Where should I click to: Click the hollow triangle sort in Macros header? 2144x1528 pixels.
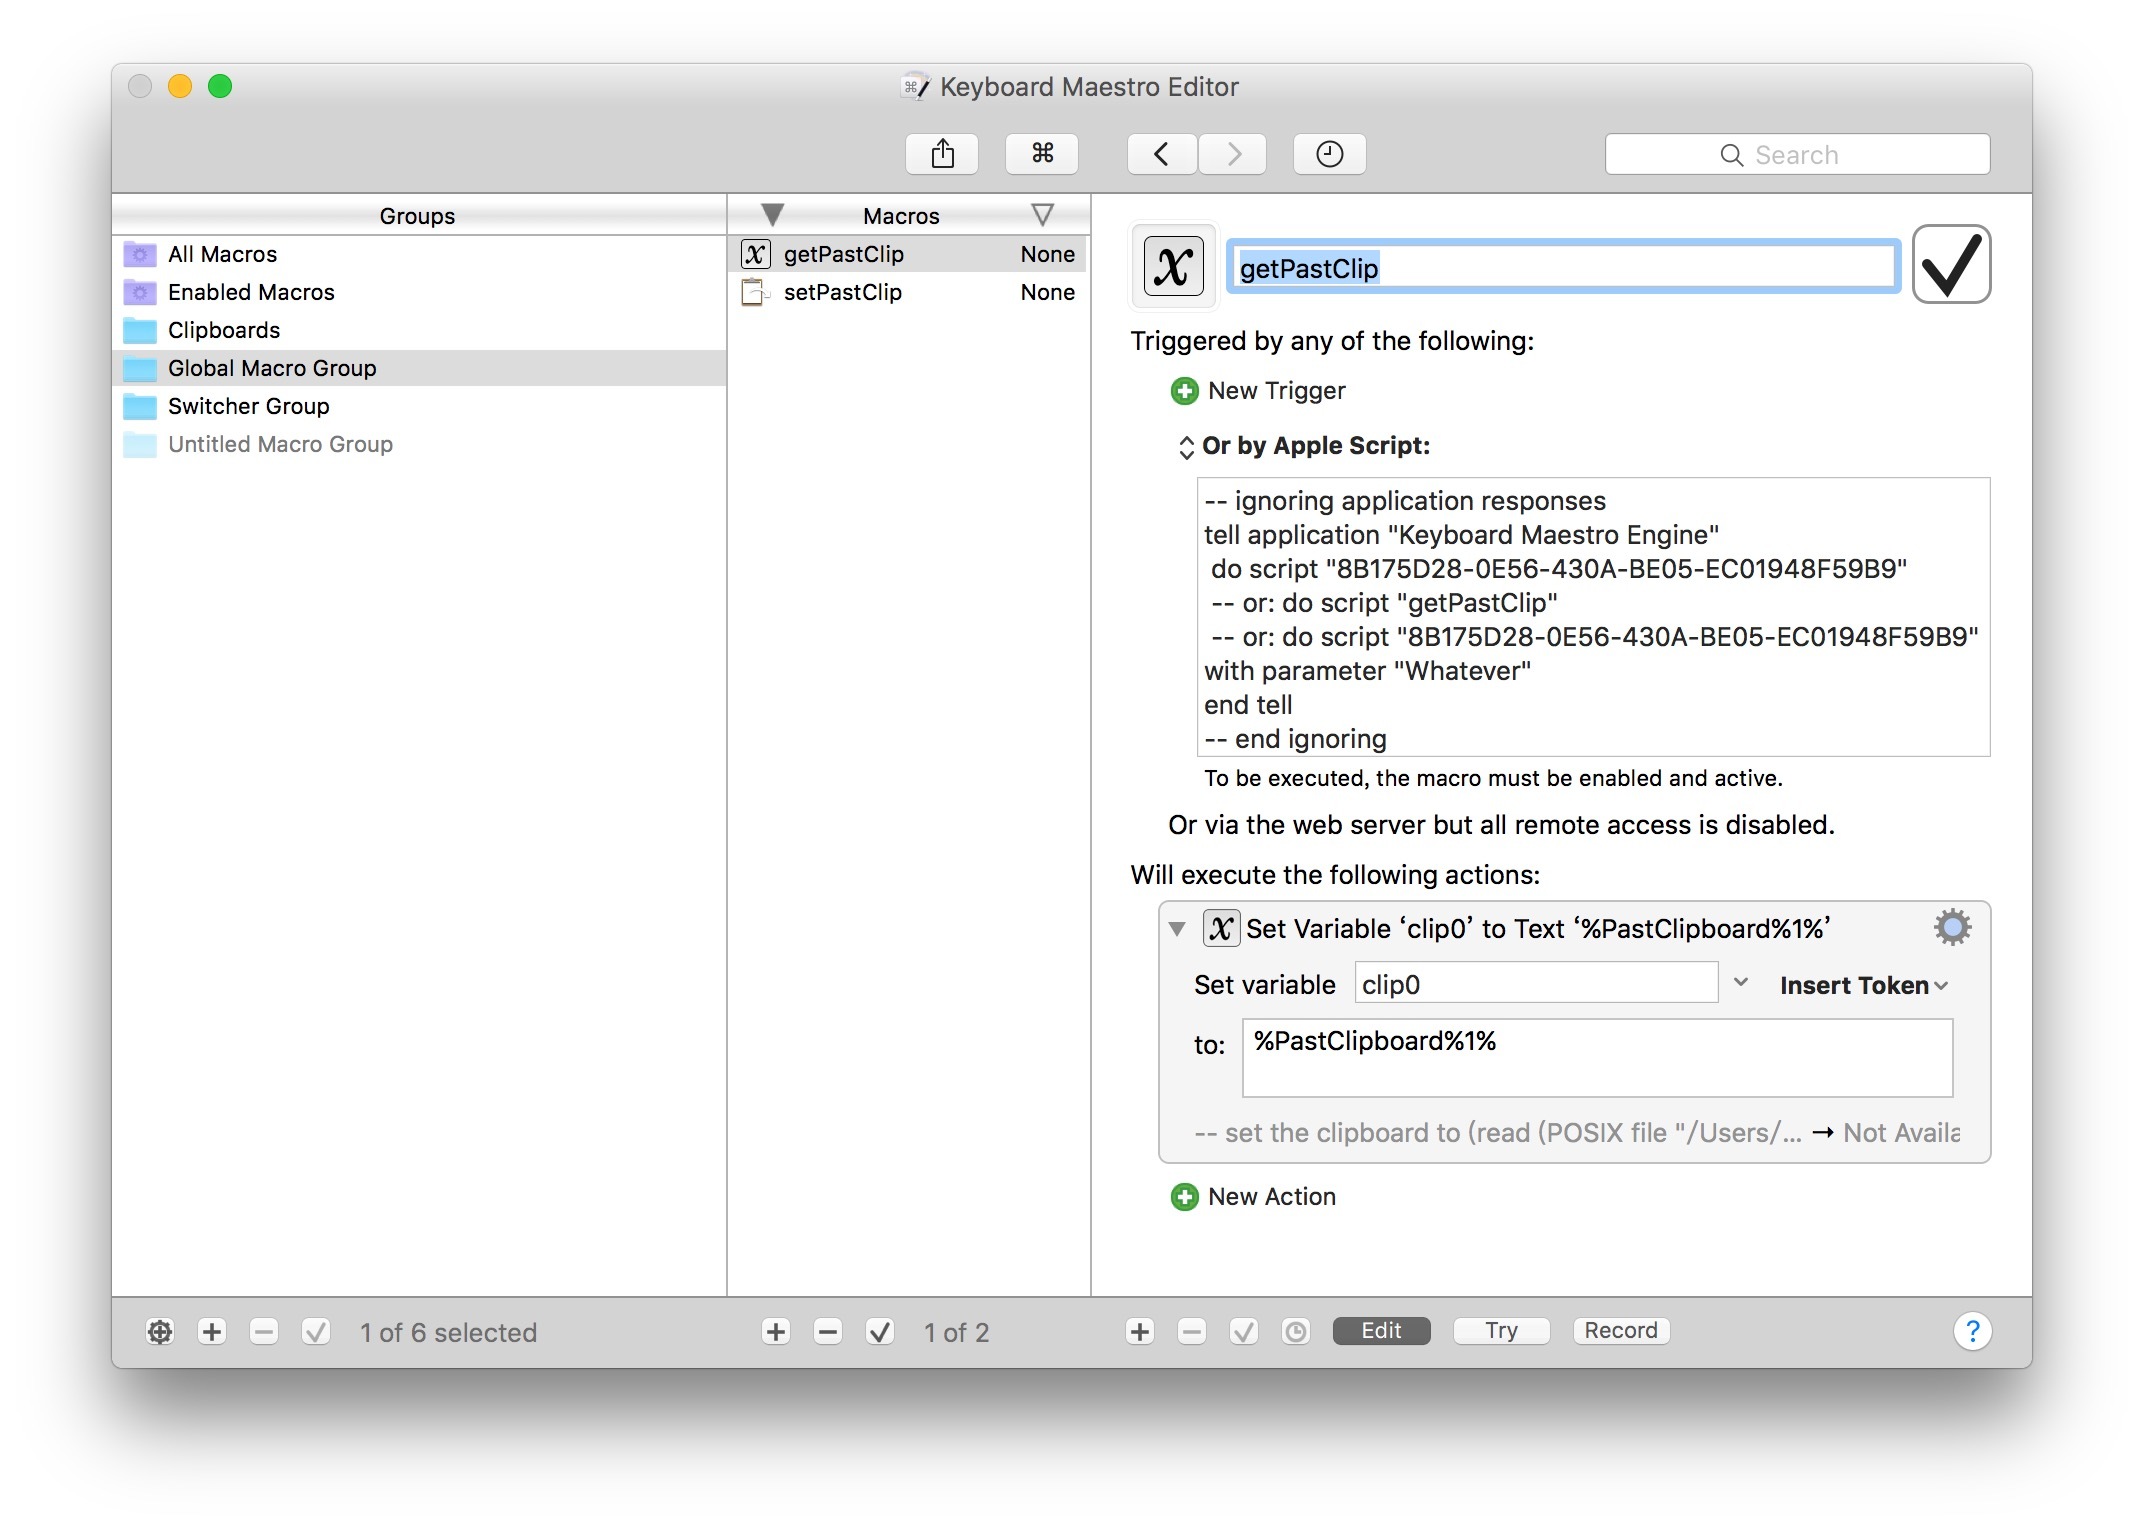(1043, 215)
